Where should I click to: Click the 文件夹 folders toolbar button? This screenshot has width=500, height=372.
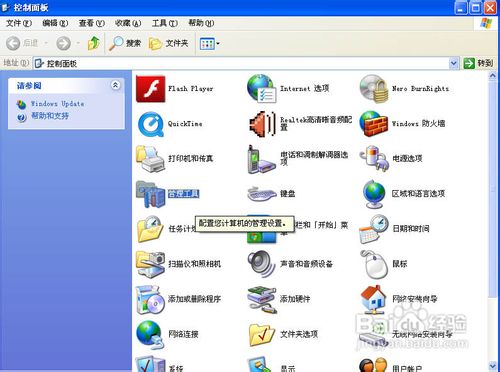point(169,43)
